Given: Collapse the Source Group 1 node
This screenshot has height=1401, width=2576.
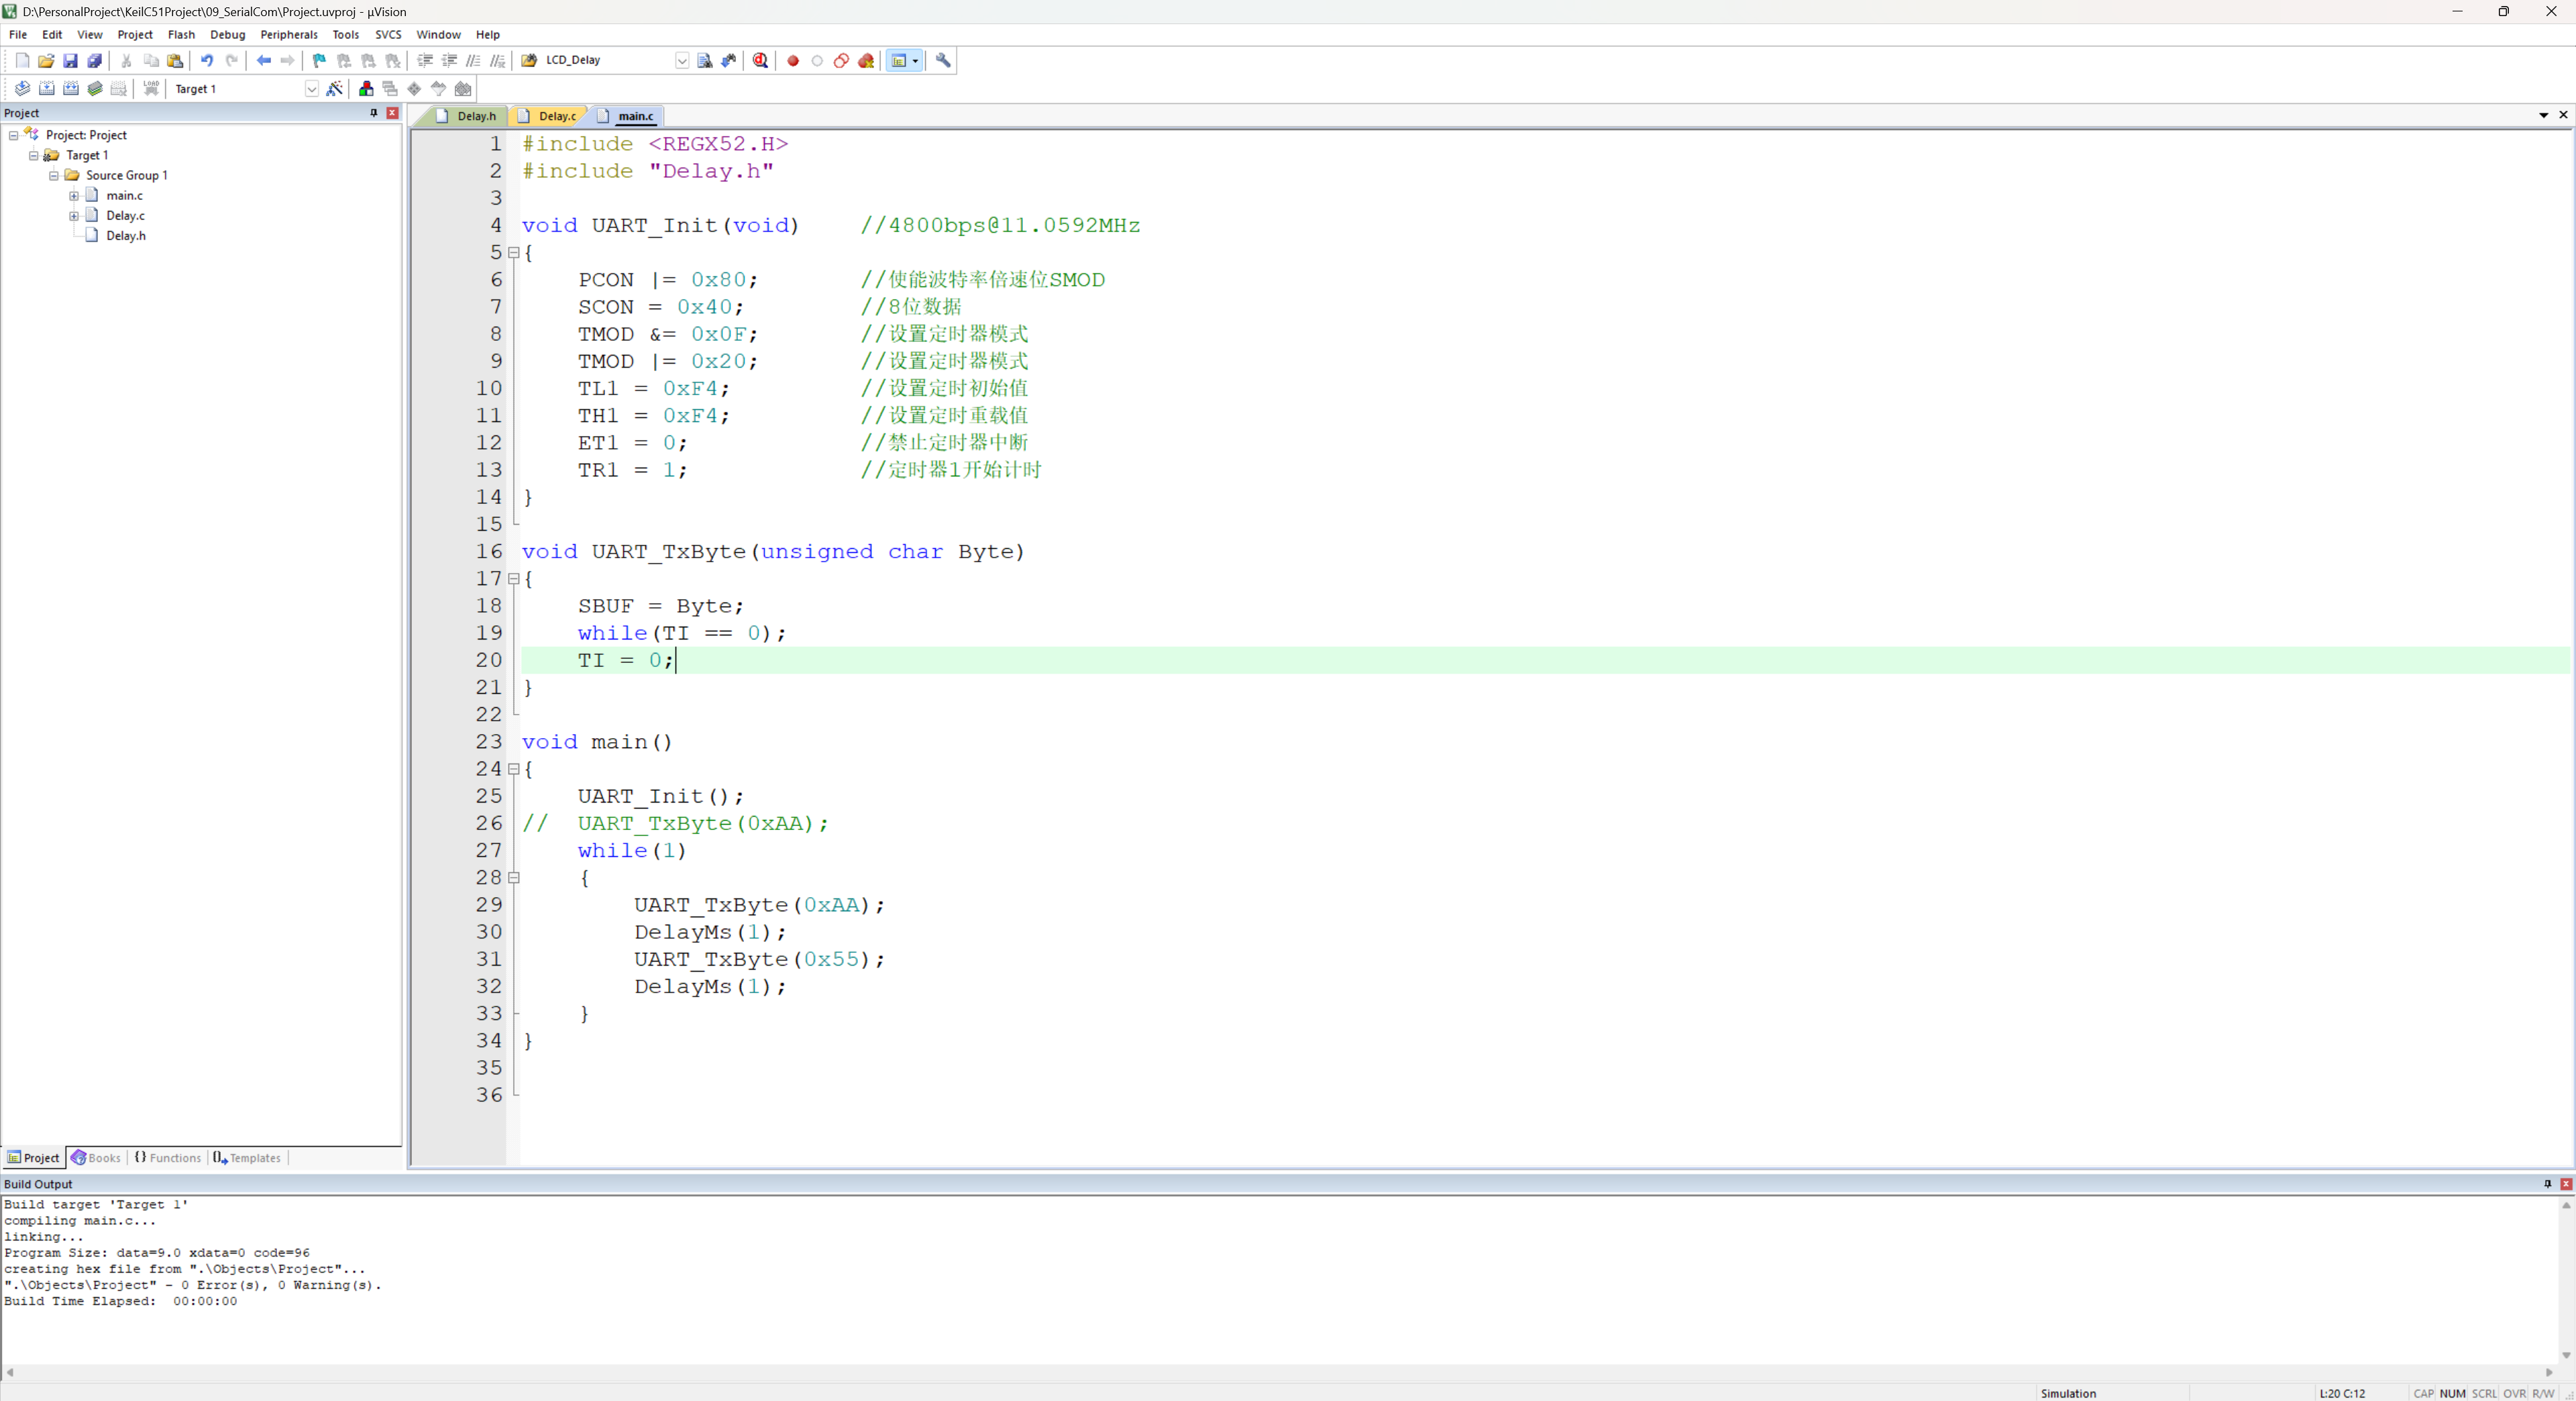Looking at the screenshot, I should [x=54, y=175].
